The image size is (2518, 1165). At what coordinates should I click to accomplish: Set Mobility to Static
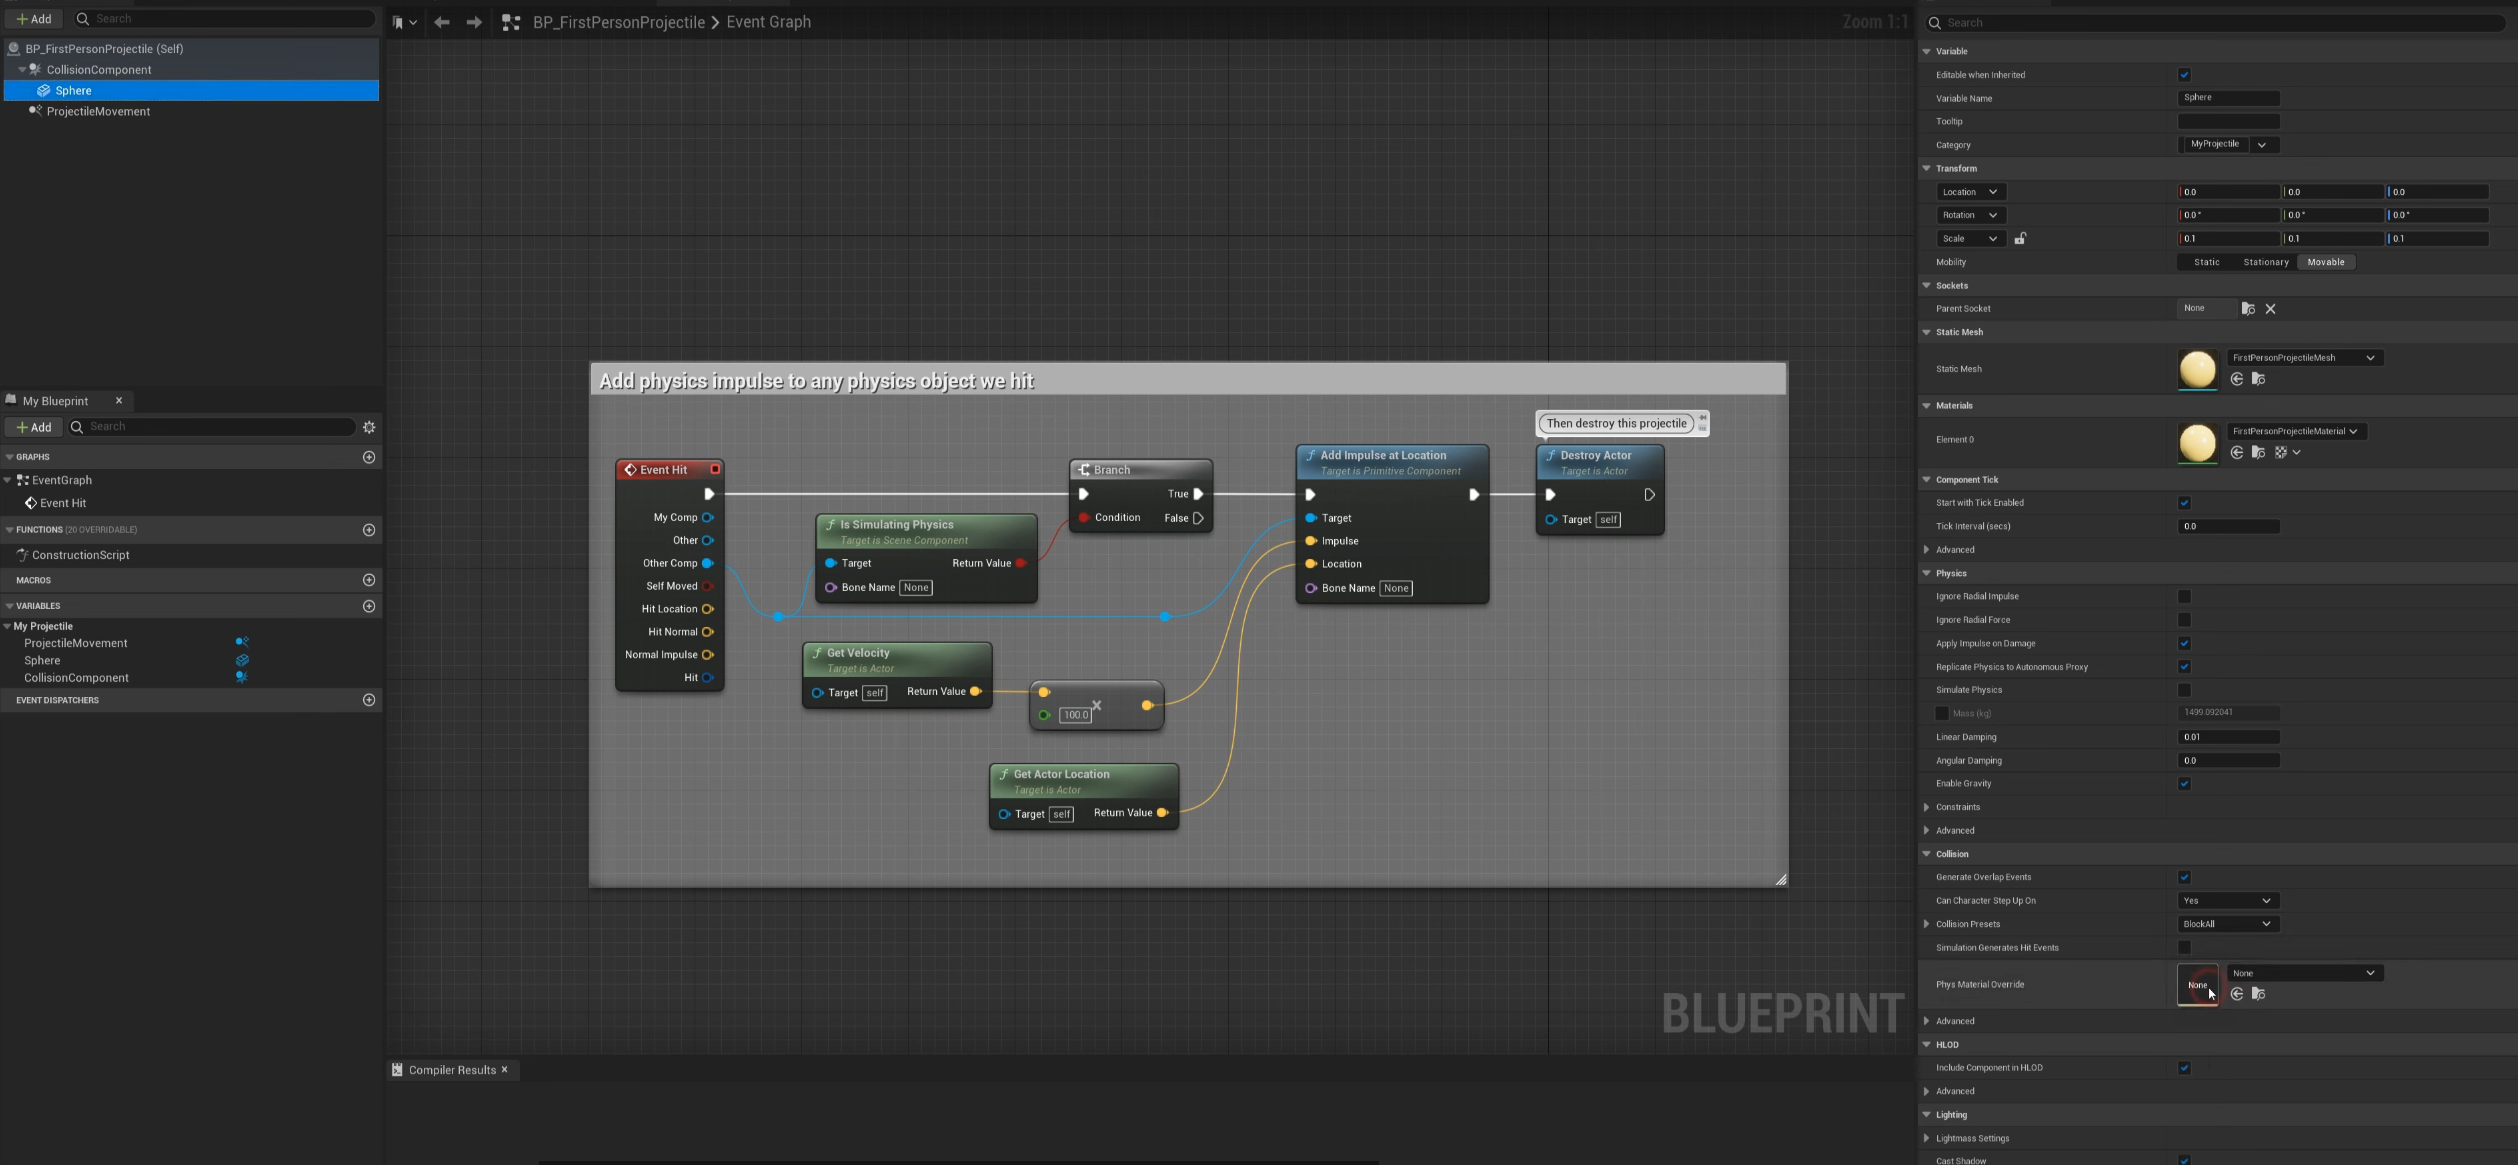click(2206, 262)
